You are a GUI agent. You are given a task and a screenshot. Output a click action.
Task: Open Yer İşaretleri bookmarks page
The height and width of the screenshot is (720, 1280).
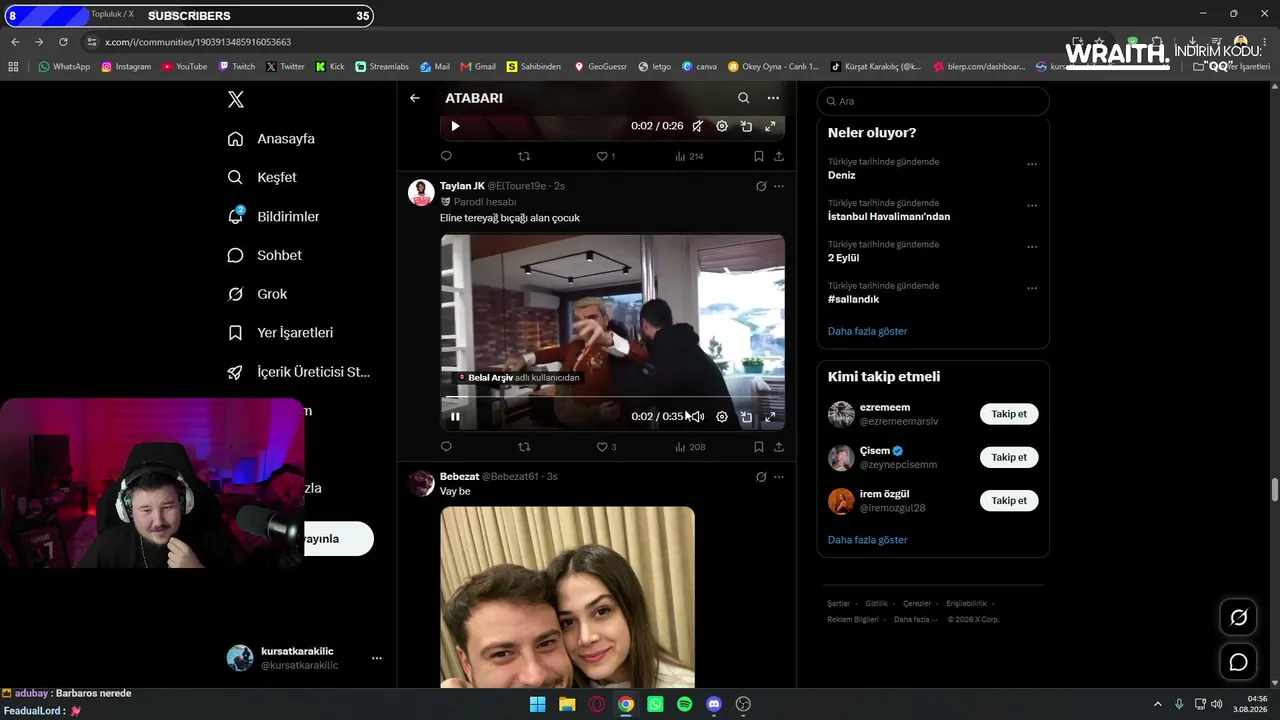tap(280, 333)
